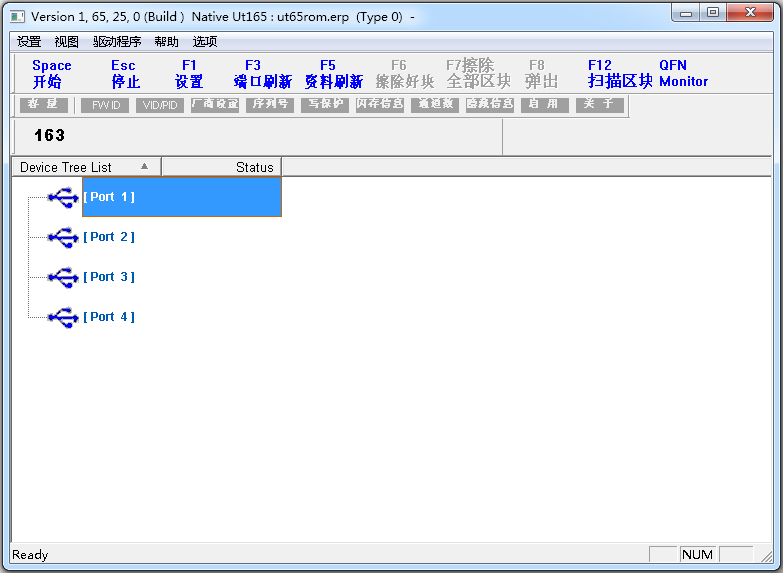Image resolution: width=783 pixels, height=573 pixels.
Task: Open F1 设置 settings
Action: 189,73
